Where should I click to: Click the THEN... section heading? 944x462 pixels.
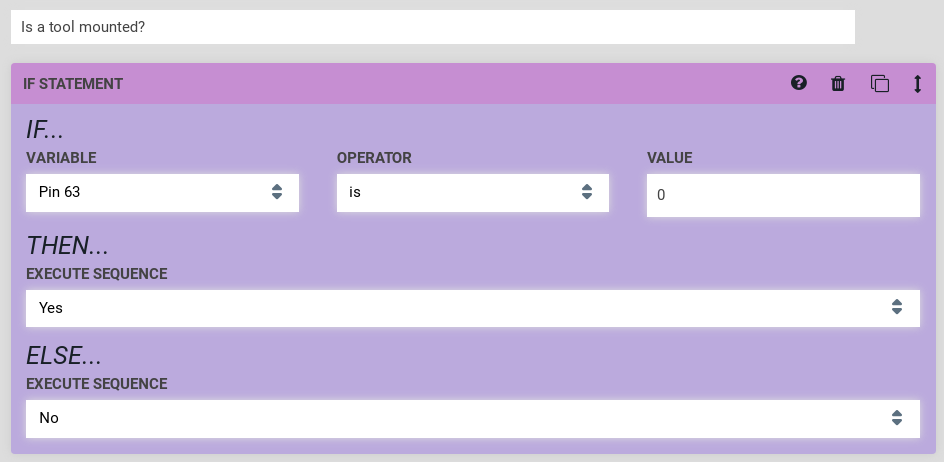click(67, 246)
